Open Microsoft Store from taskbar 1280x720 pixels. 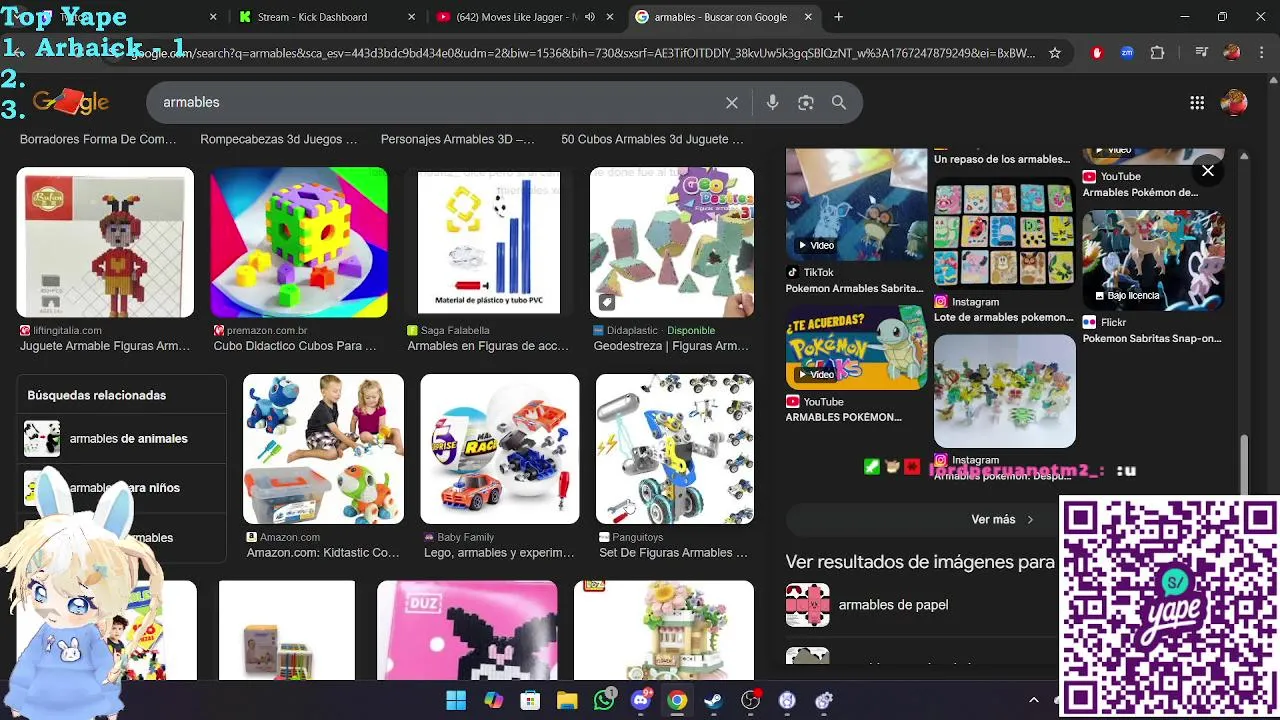click(530, 700)
